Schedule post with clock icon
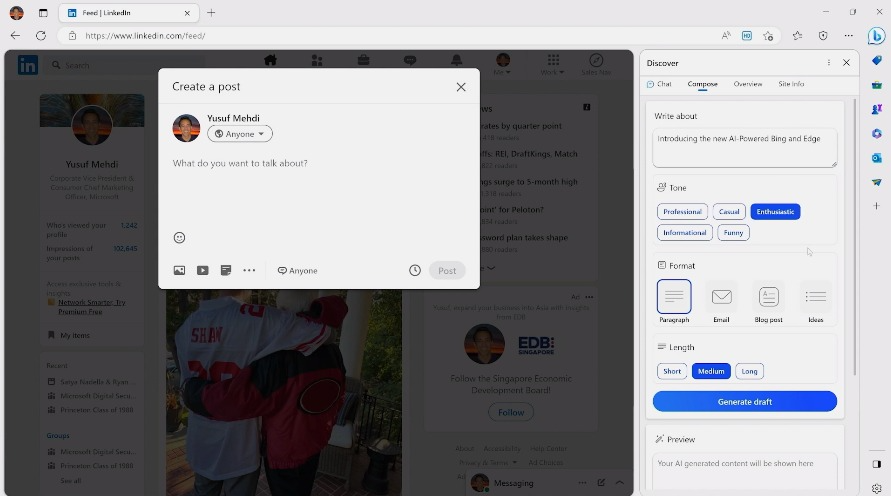Viewport: 891px width, 496px height. point(415,270)
